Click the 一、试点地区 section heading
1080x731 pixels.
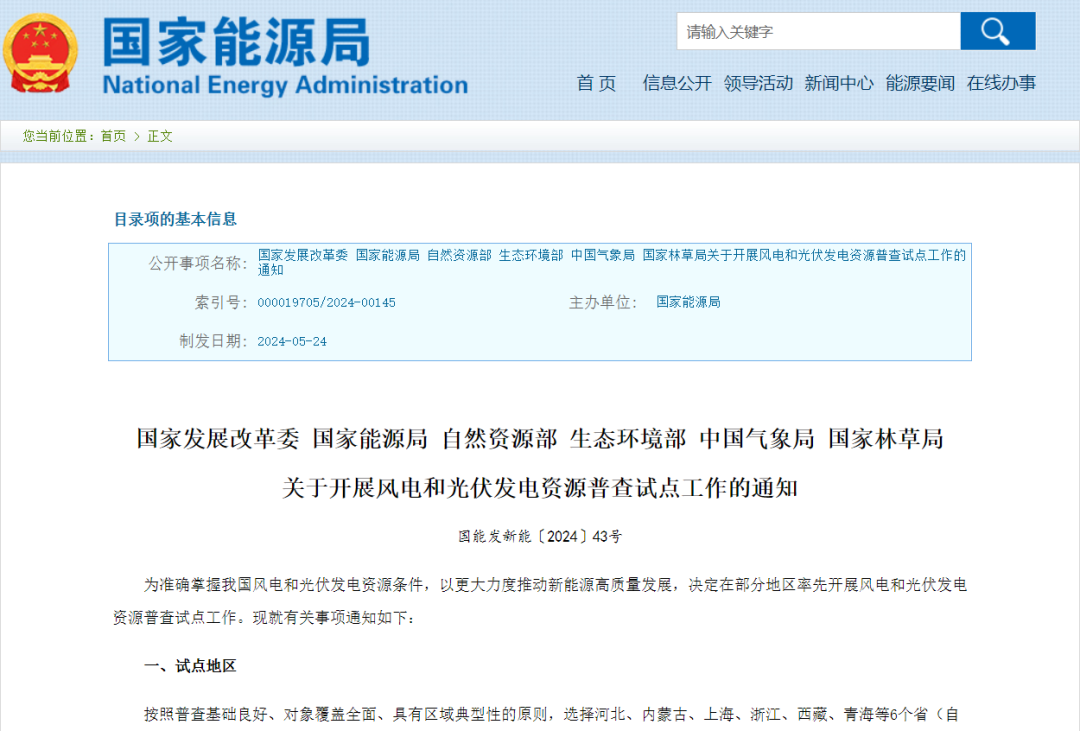(x=190, y=666)
